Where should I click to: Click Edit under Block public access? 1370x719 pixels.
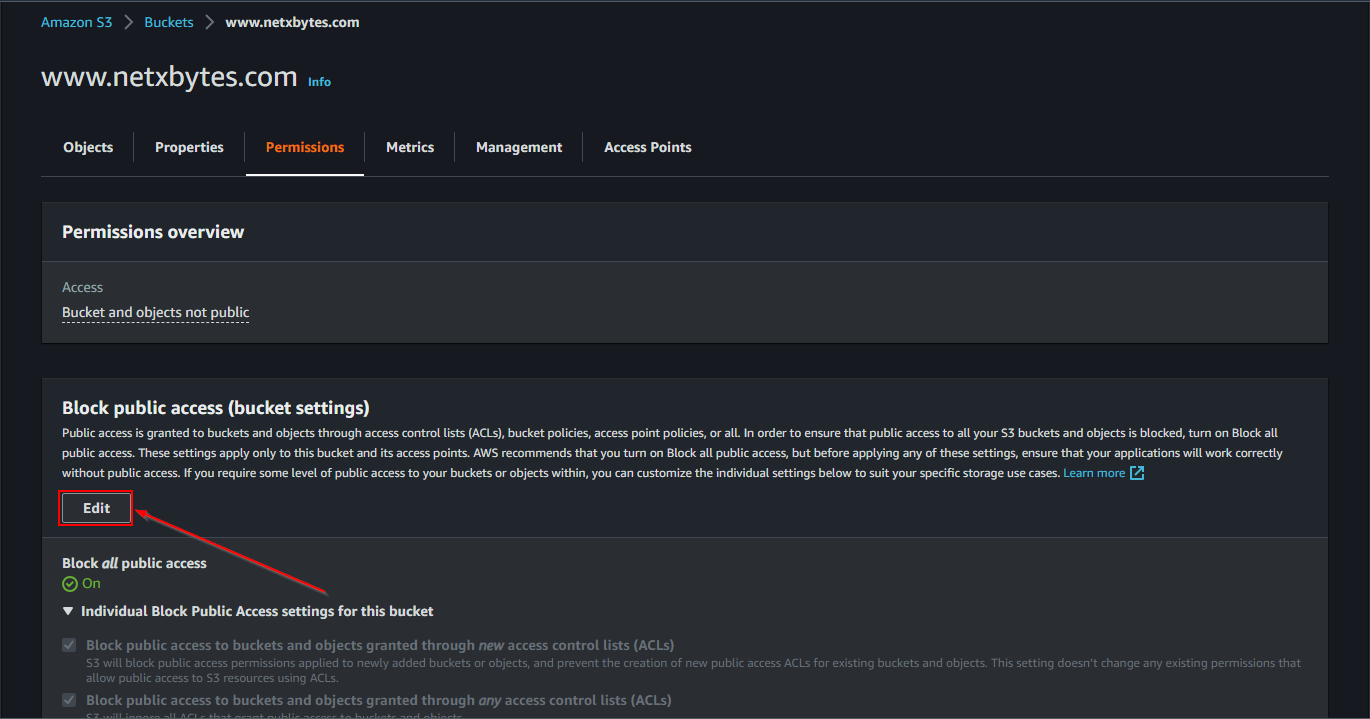point(96,508)
